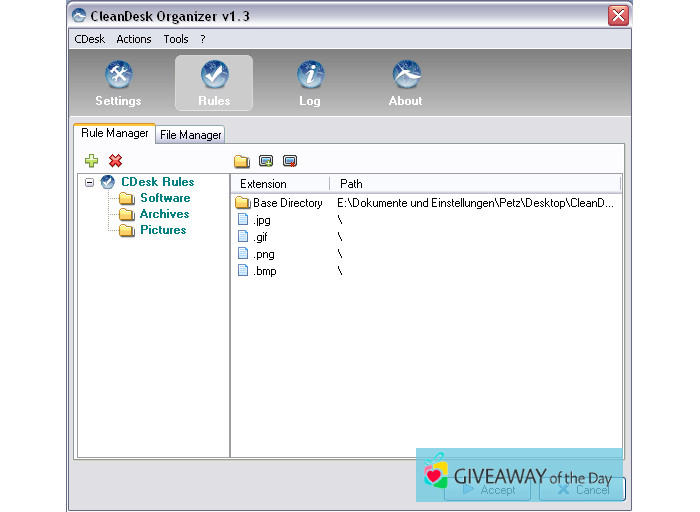Screen dimensions: 700x512
Task: Select the Software rule folder
Action: [164, 198]
